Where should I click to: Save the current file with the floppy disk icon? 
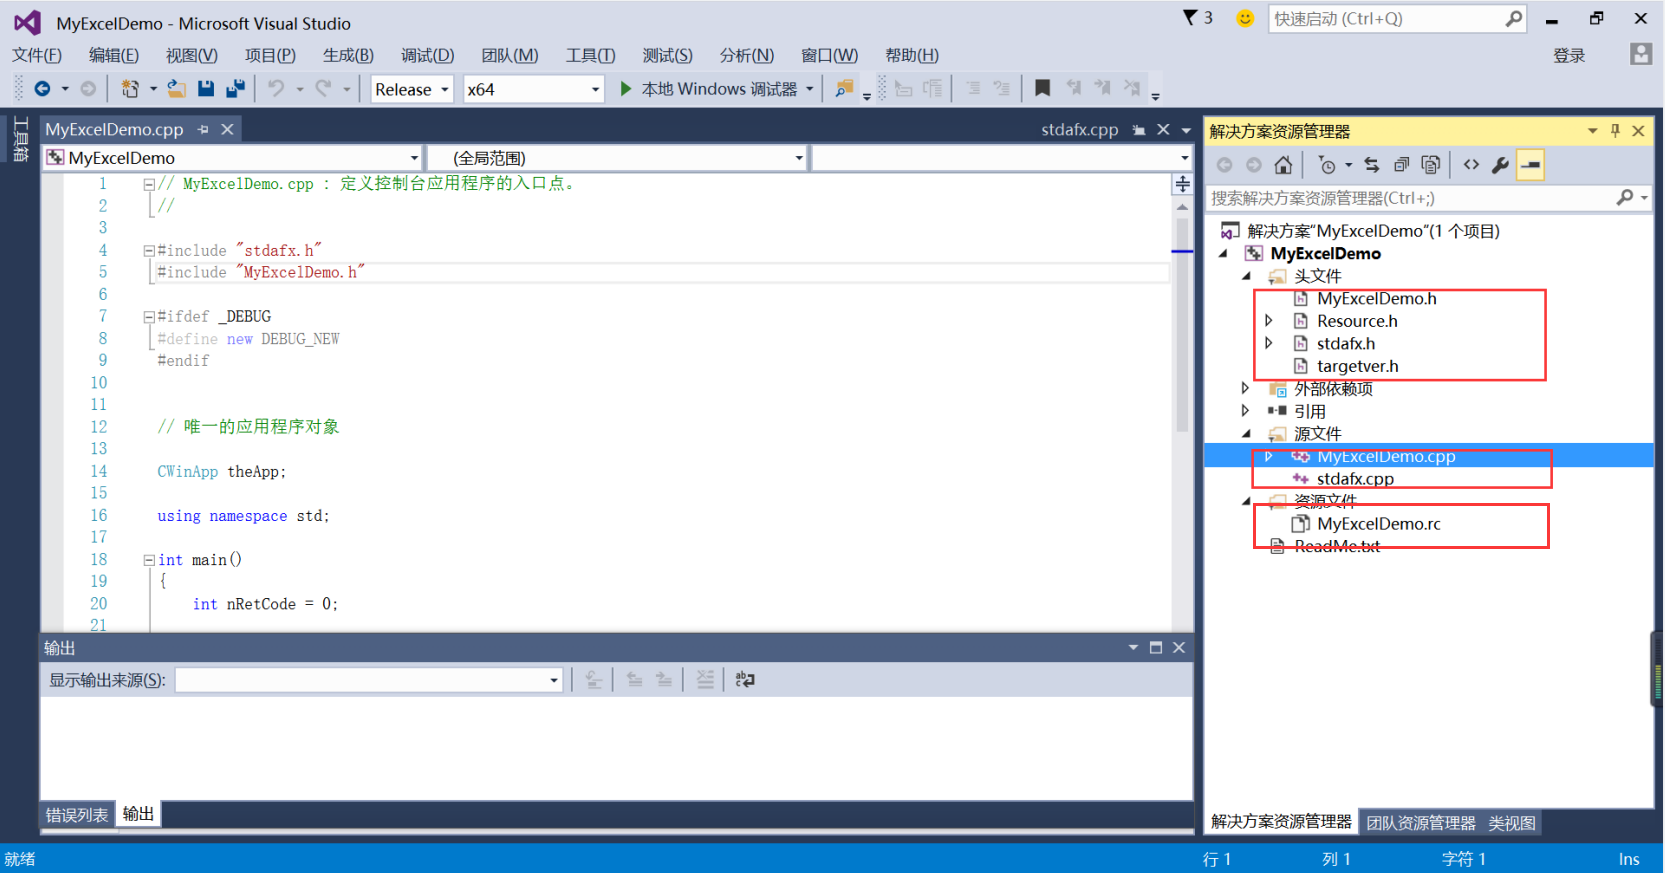(x=206, y=89)
